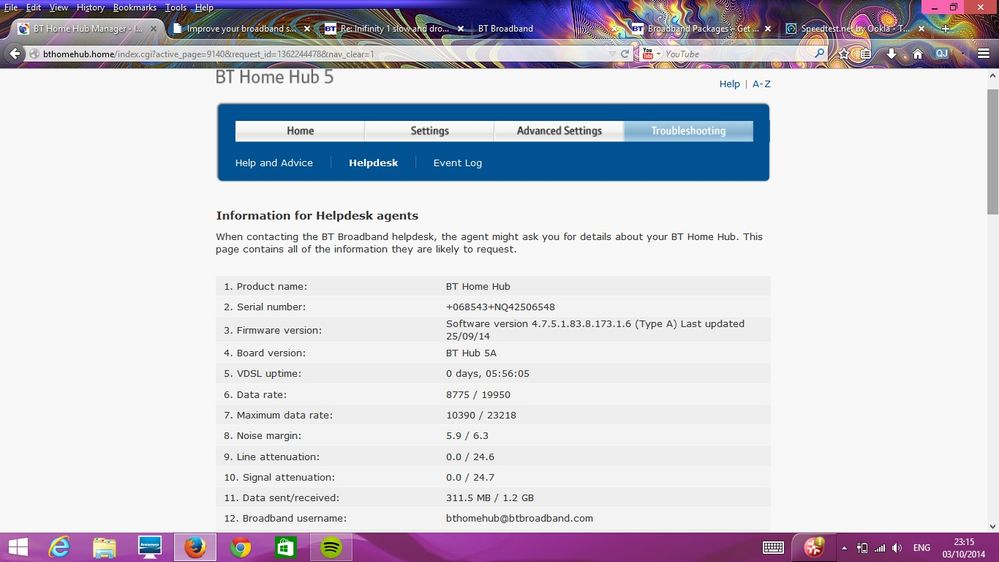Click the page vertical scrollbar thumb
The height and width of the screenshot is (562, 999).
(993, 152)
